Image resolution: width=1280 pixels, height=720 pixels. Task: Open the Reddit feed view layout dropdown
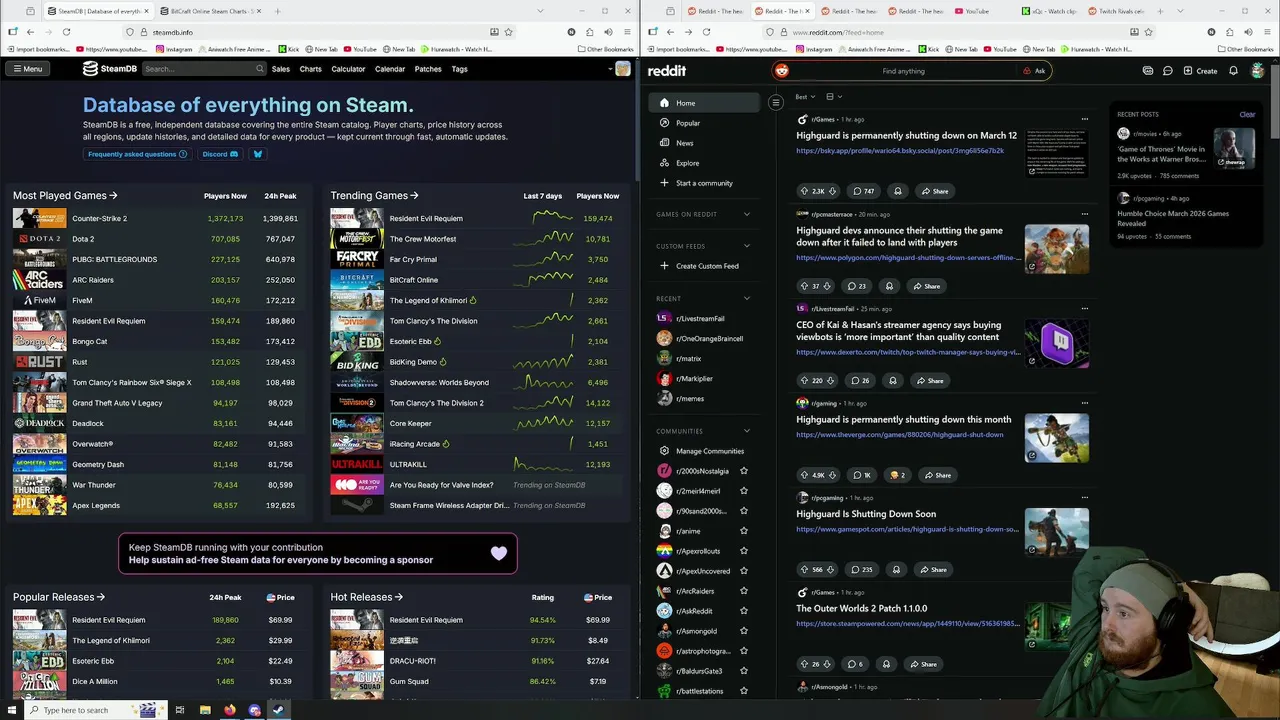834,97
